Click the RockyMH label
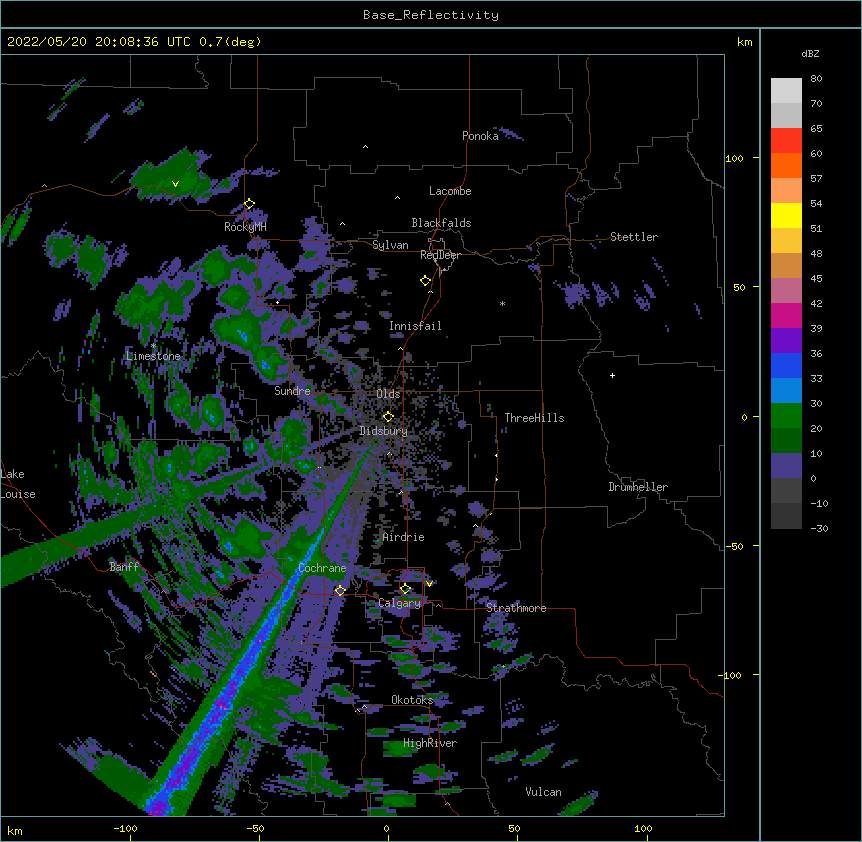This screenshot has height=842, width=862. tap(245, 227)
